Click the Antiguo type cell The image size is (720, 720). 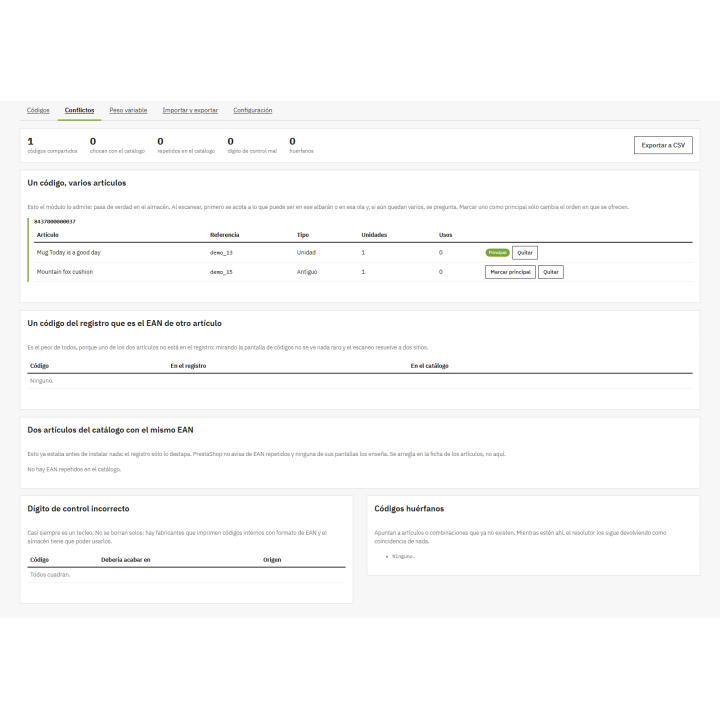coord(307,272)
